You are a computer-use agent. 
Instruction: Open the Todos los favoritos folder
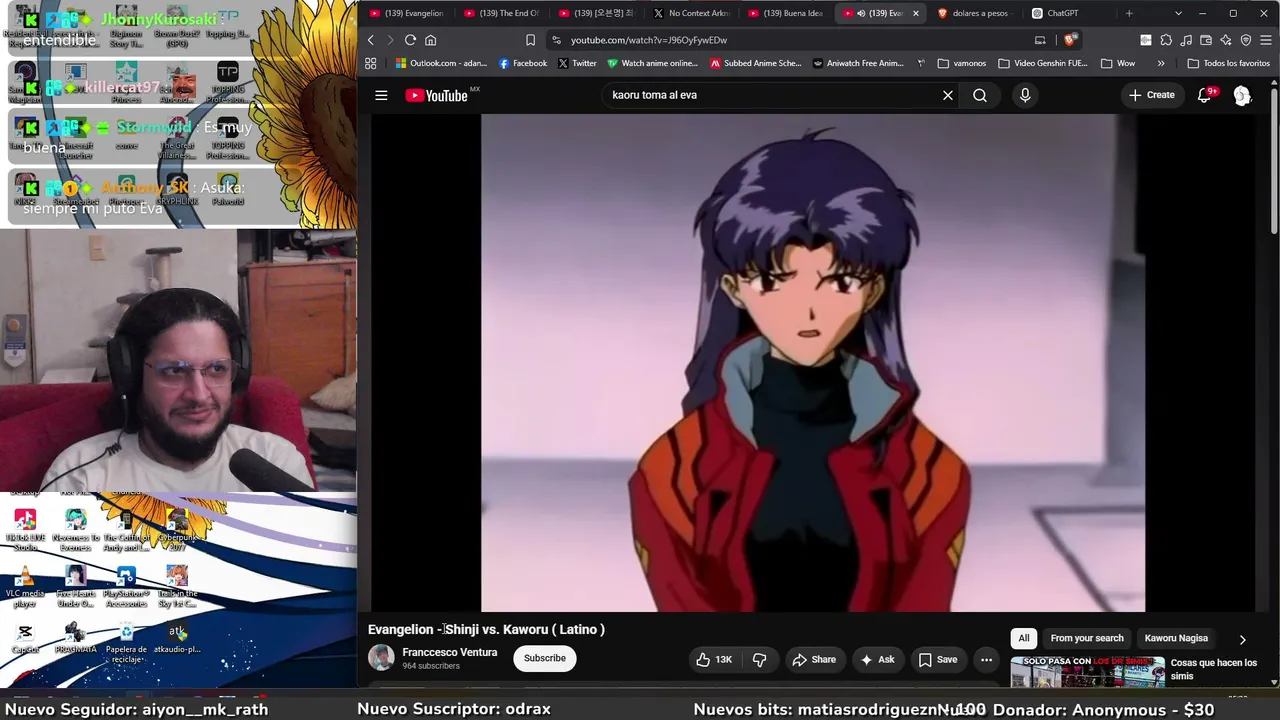pos(1228,63)
